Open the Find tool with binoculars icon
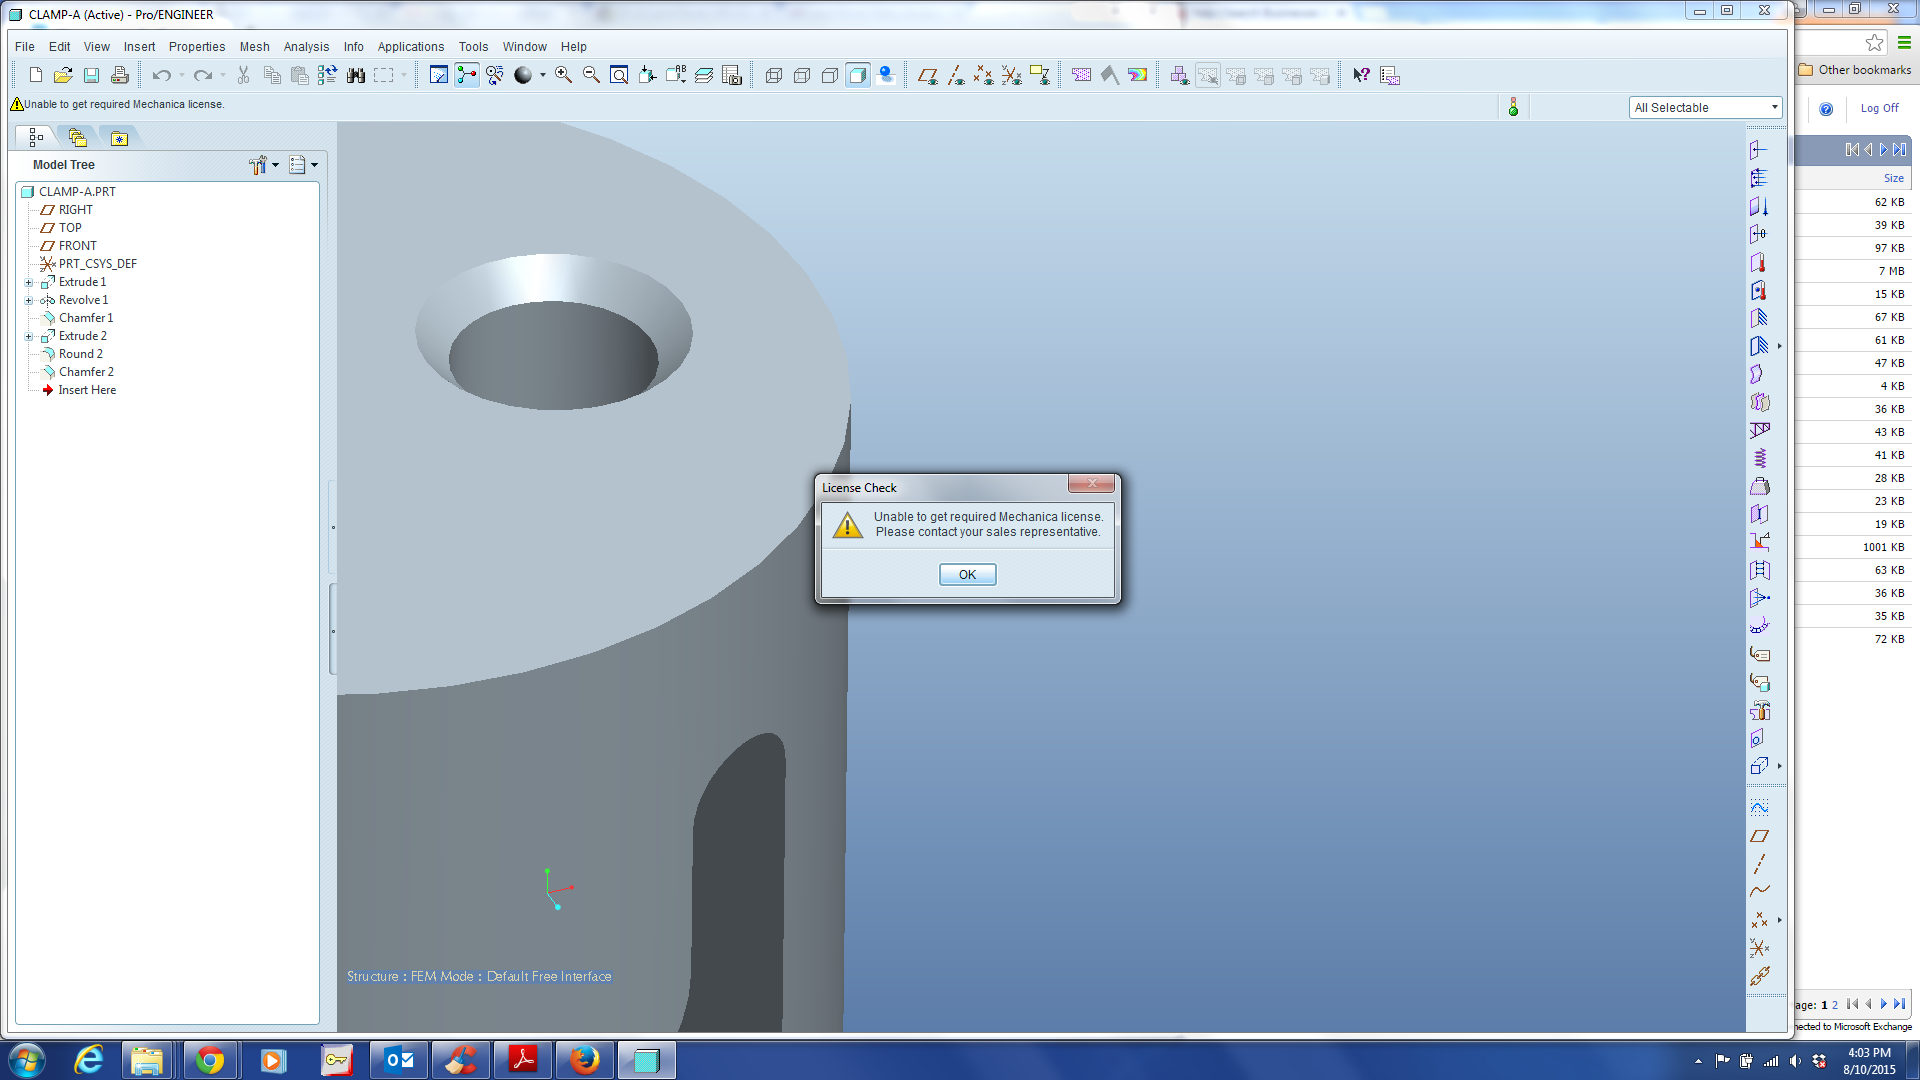 click(x=355, y=75)
